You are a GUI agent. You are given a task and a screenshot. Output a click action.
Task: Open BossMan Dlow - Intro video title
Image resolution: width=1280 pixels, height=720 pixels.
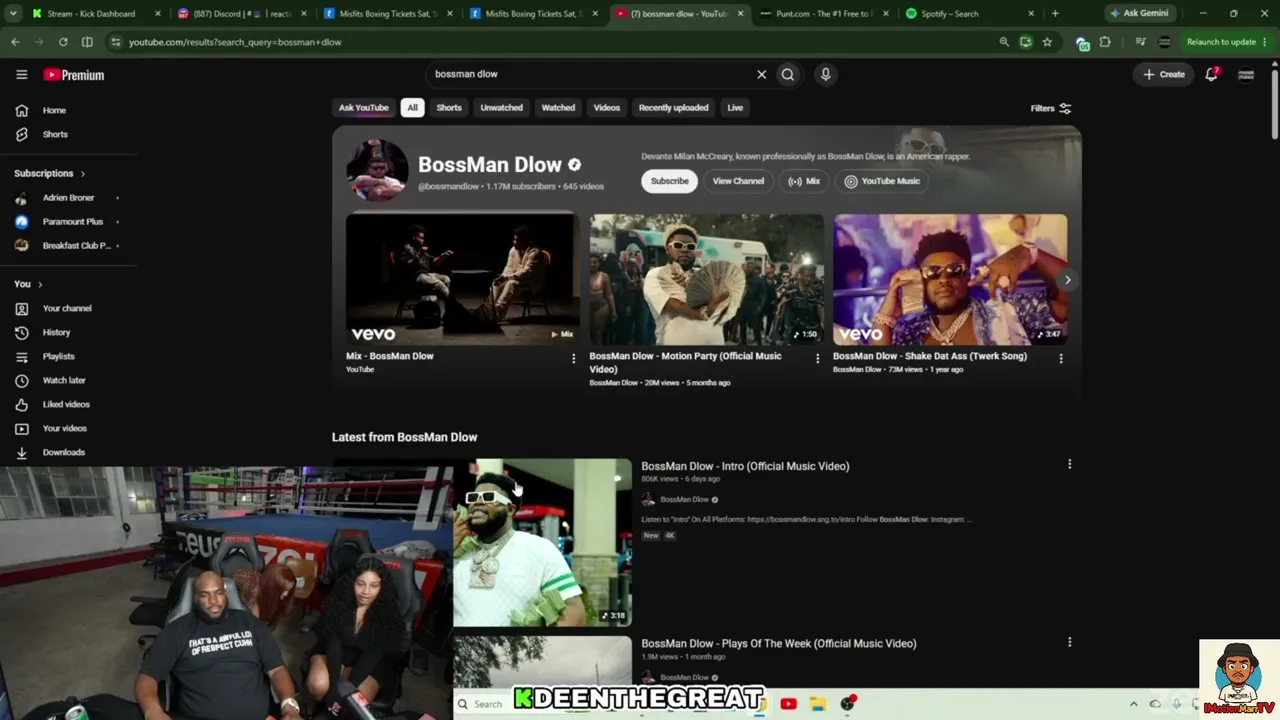745,466
